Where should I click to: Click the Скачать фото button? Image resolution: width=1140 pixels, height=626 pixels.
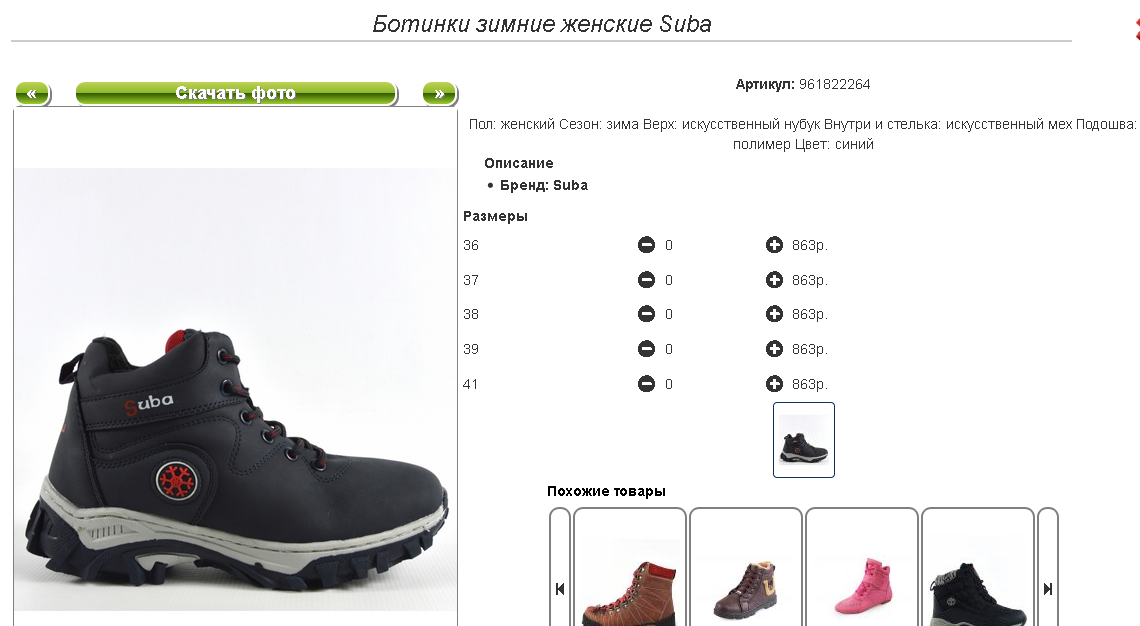pos(236,94)
